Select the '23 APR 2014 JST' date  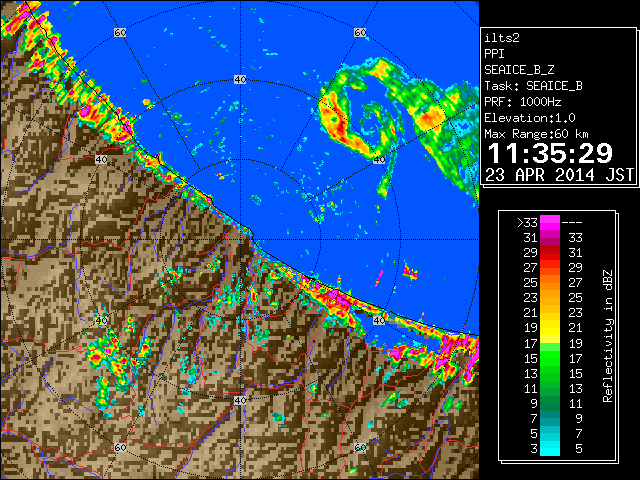[x=559, y=175]
